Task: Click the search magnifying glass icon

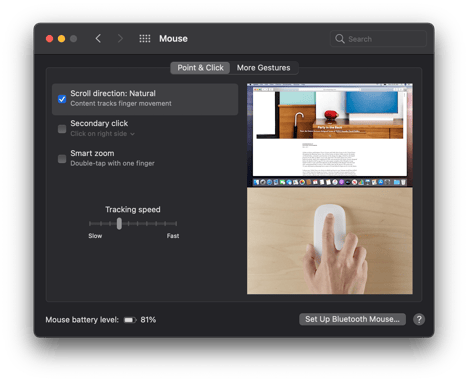Action: tap(340, 39)
